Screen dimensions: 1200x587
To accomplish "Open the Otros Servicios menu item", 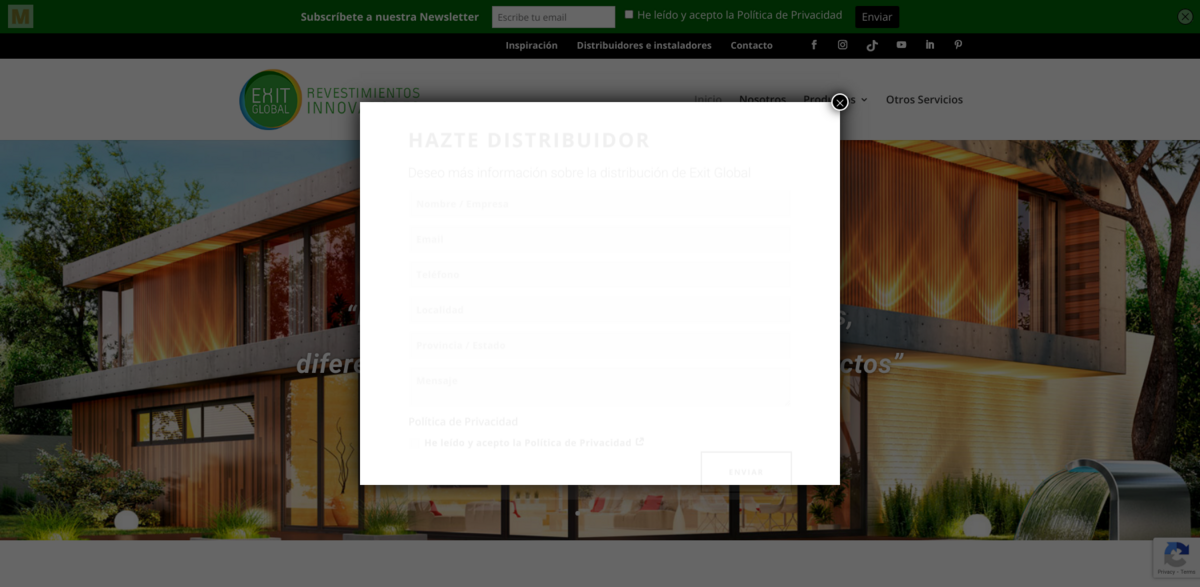I will point(924,100).
